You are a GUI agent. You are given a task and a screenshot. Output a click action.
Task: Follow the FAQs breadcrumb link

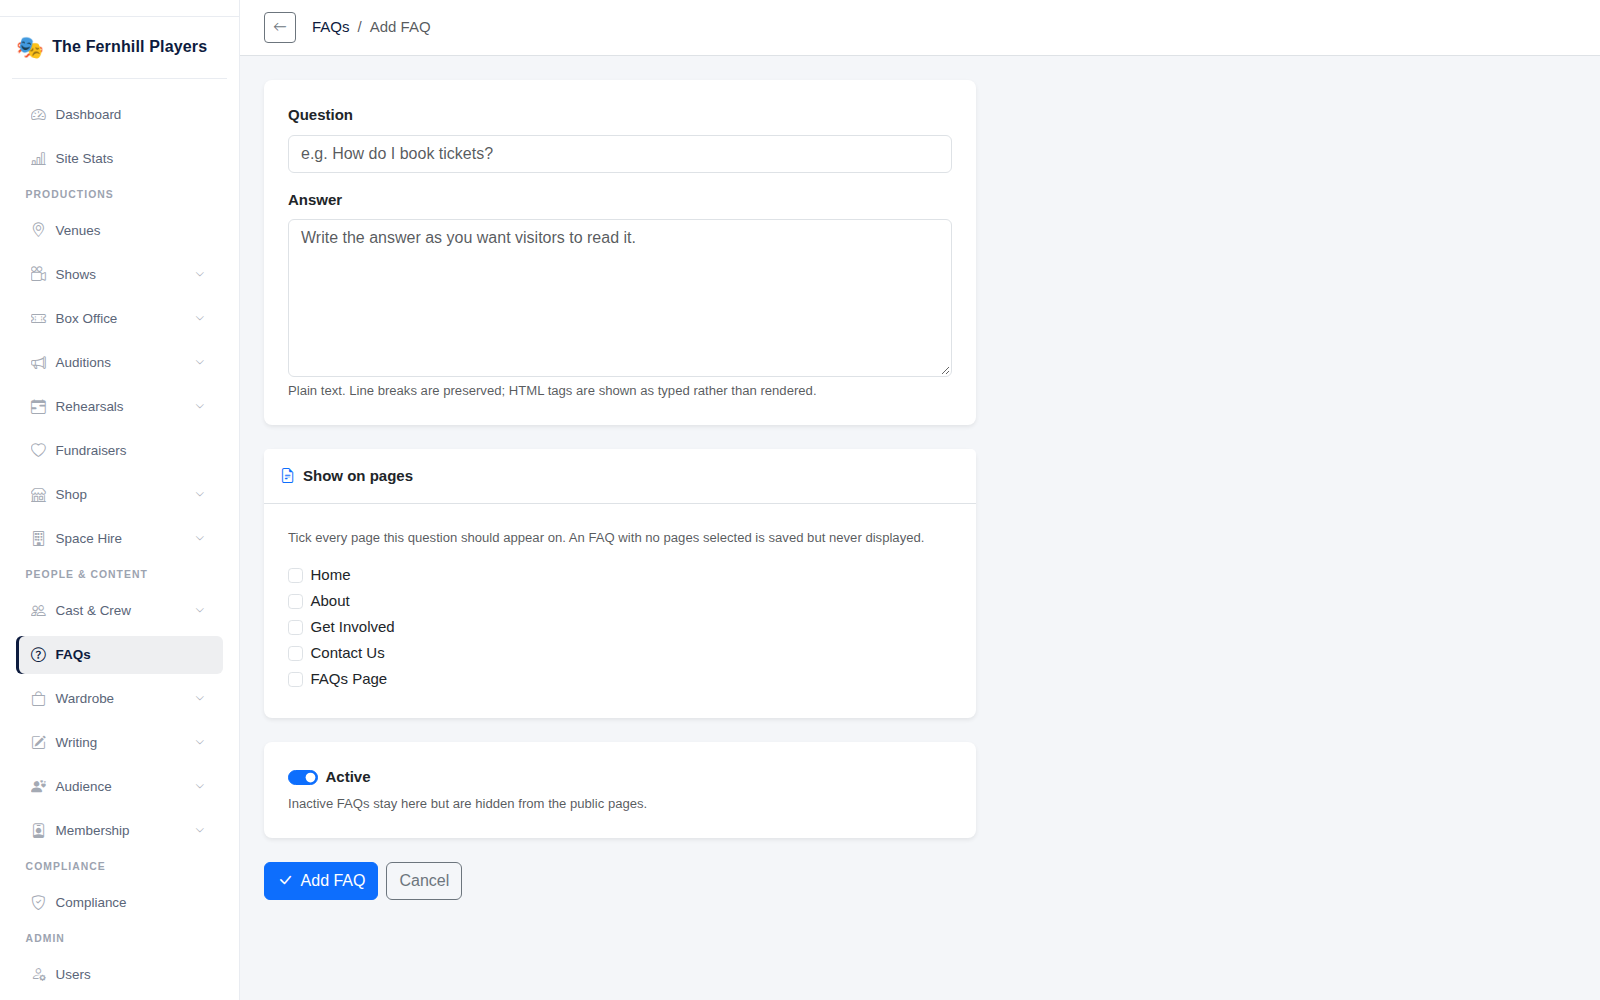[330, 27]
